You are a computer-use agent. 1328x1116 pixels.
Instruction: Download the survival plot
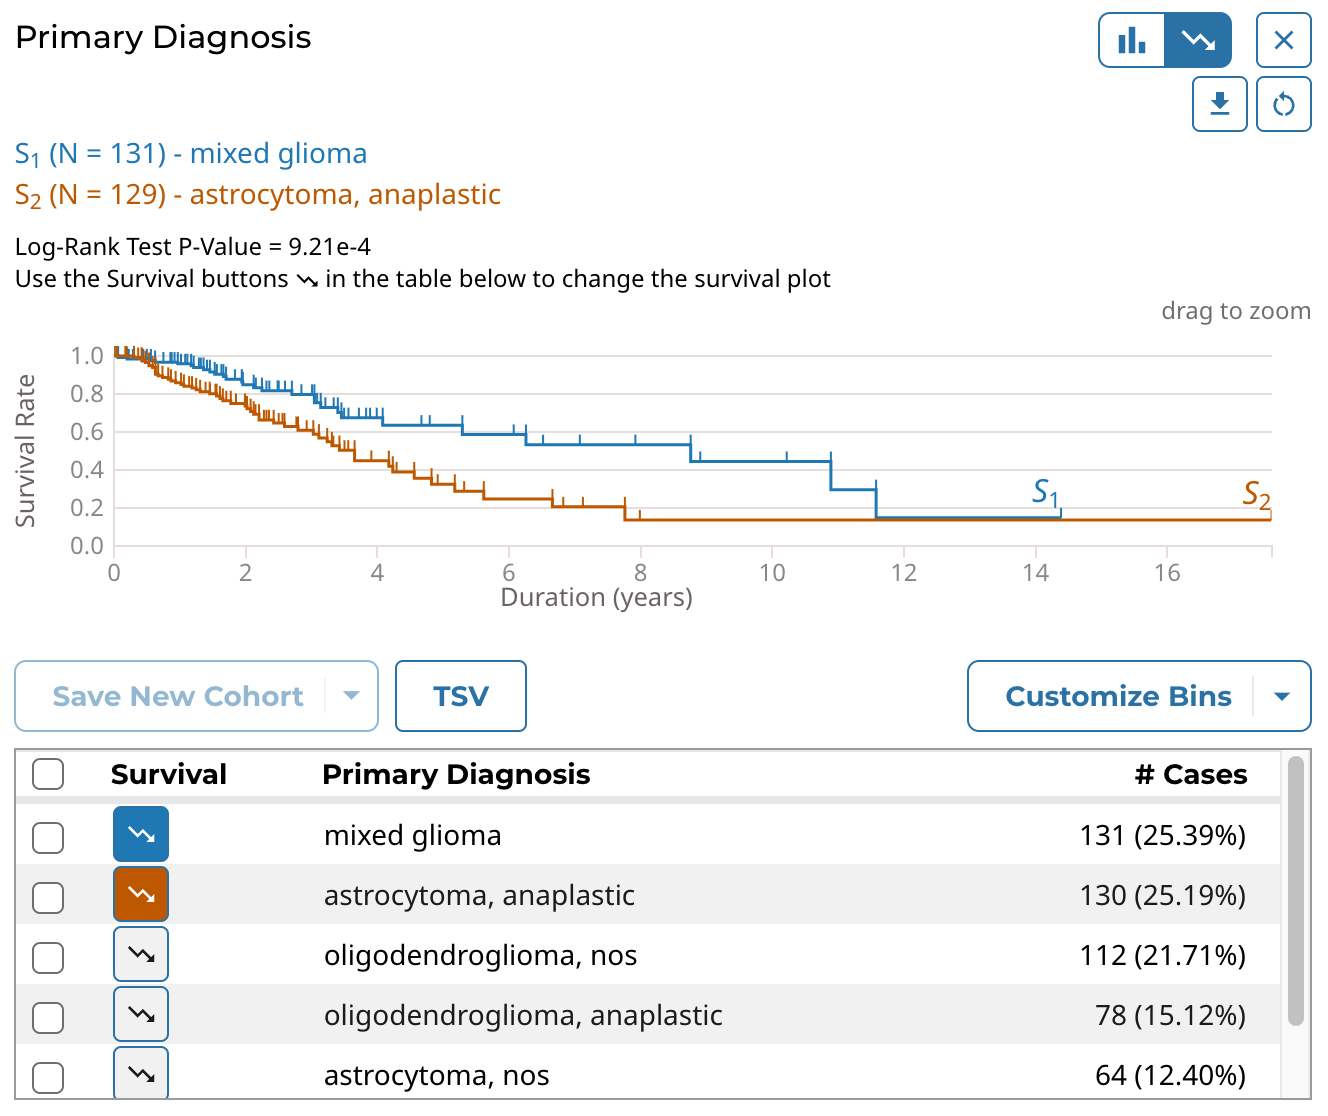tap(1219, 104)
